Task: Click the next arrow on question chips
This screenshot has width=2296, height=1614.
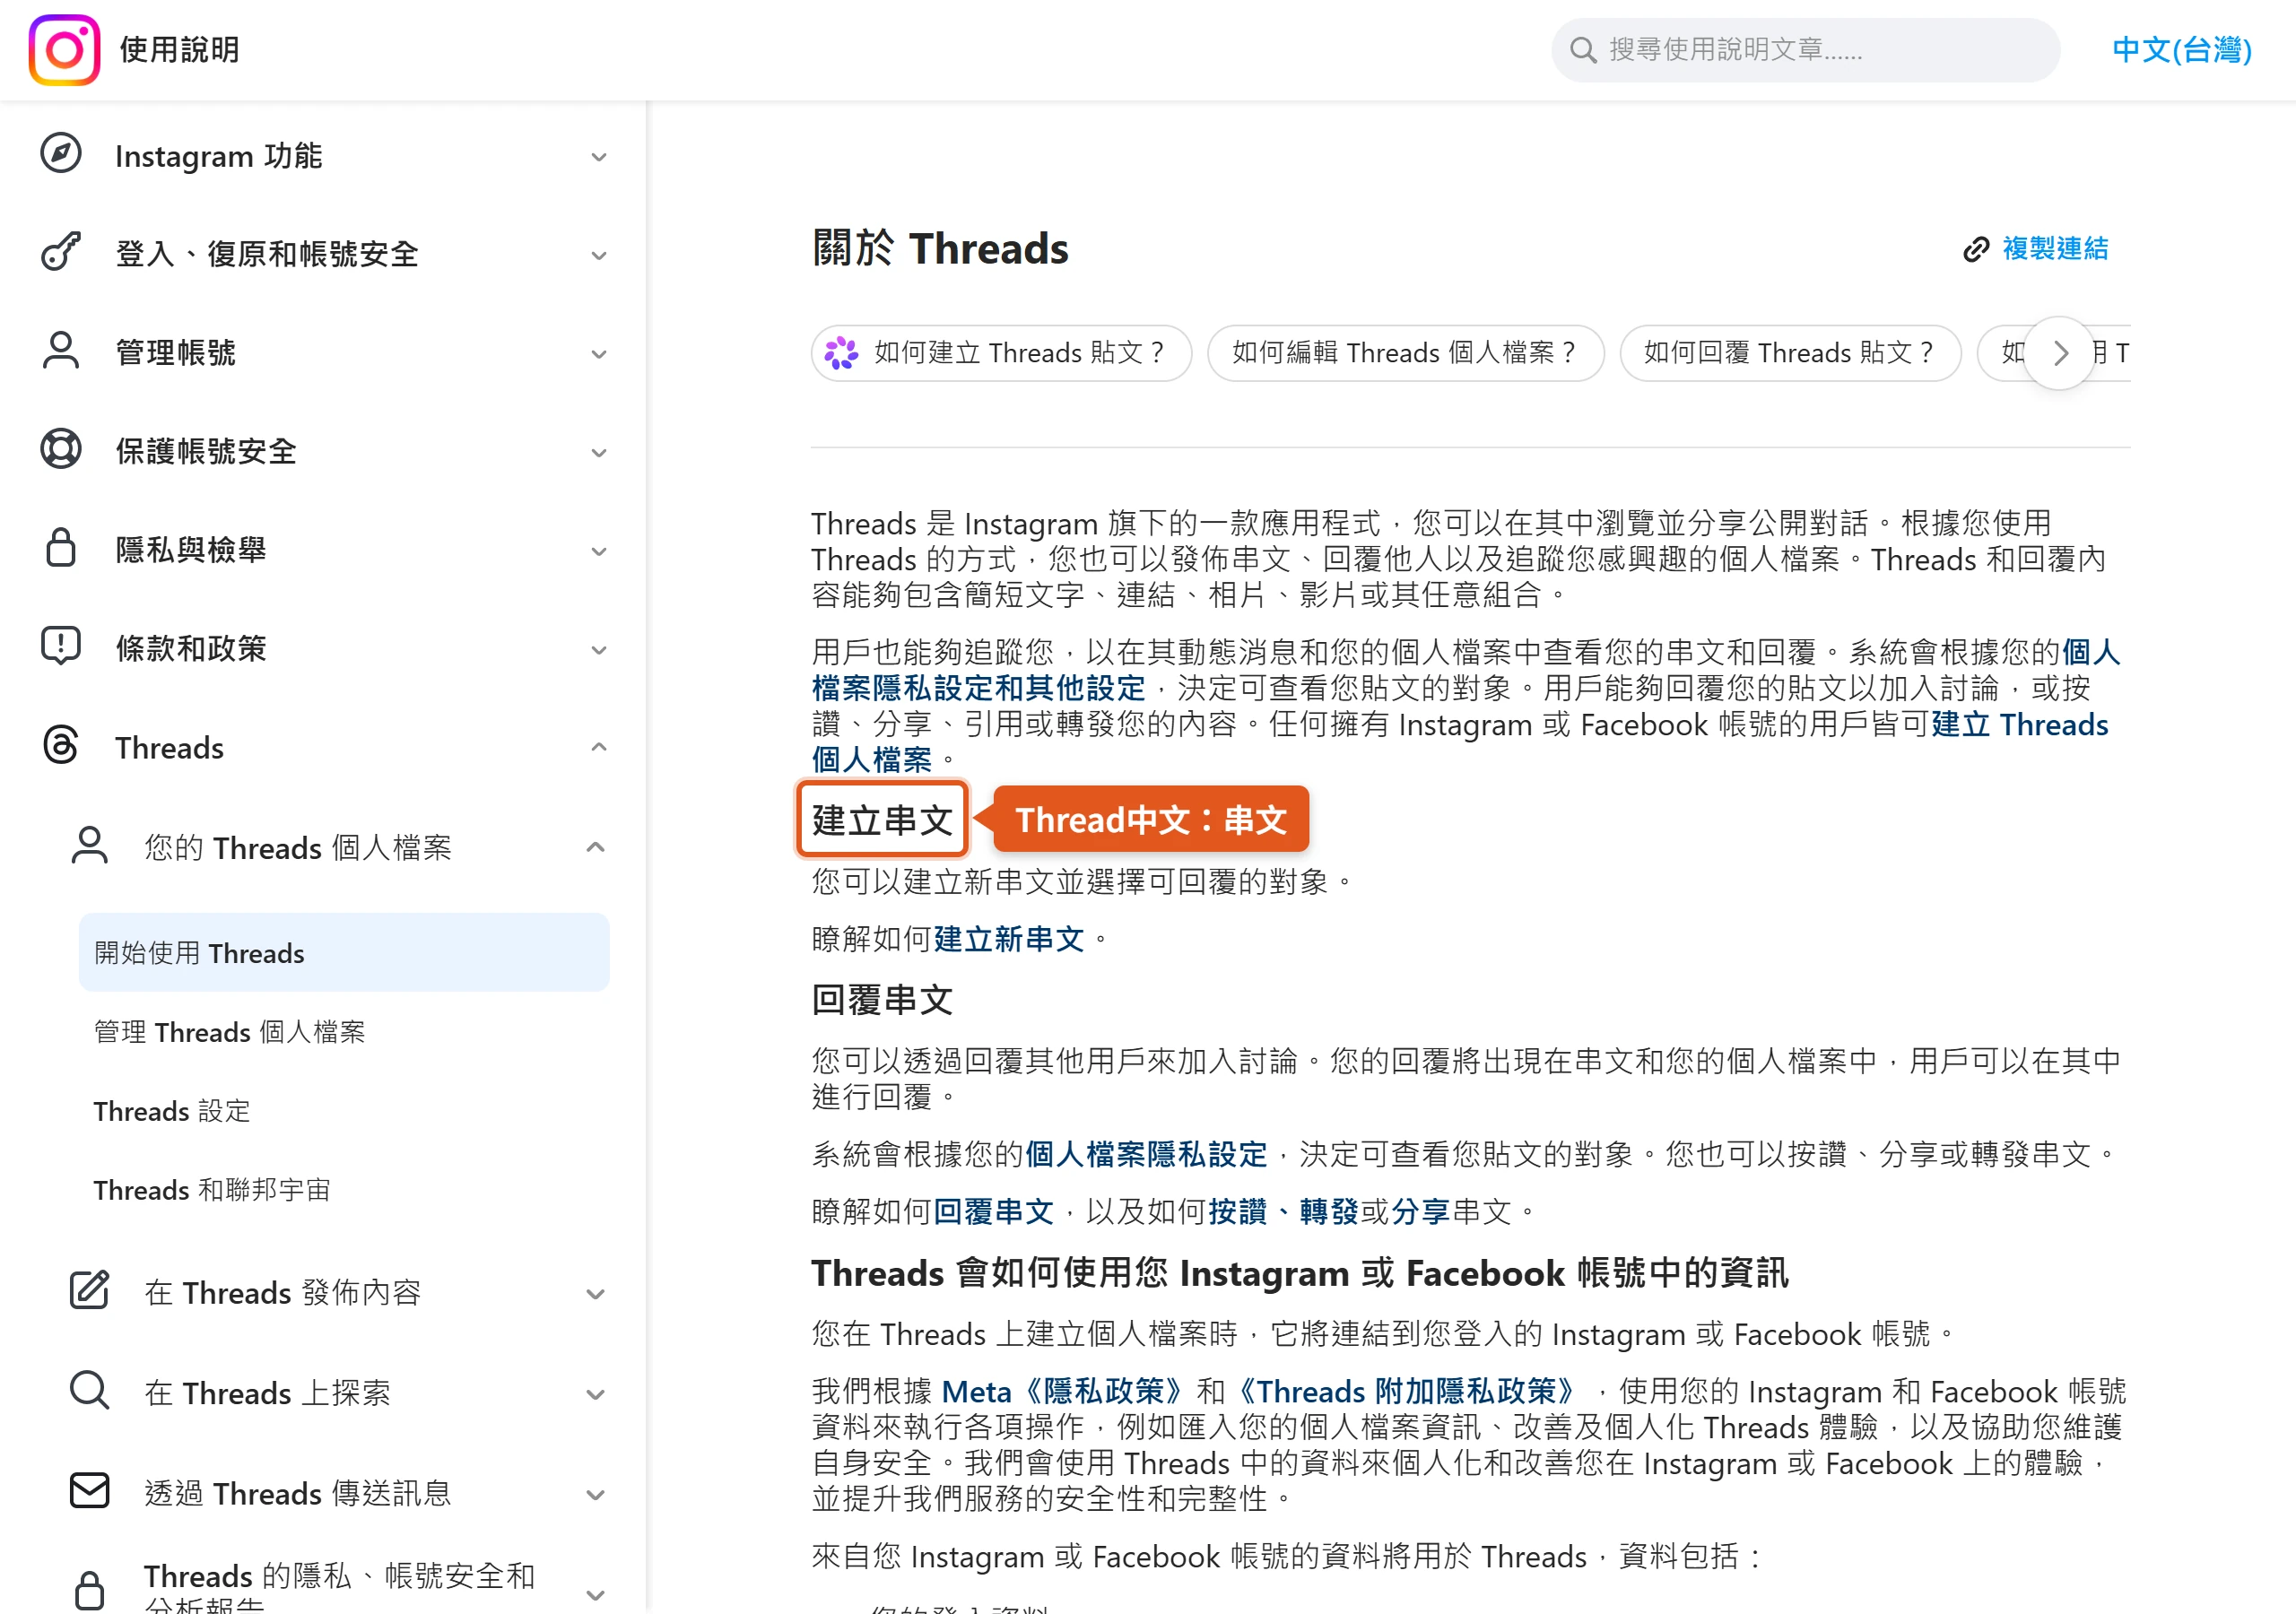Action: (2060, 353)
